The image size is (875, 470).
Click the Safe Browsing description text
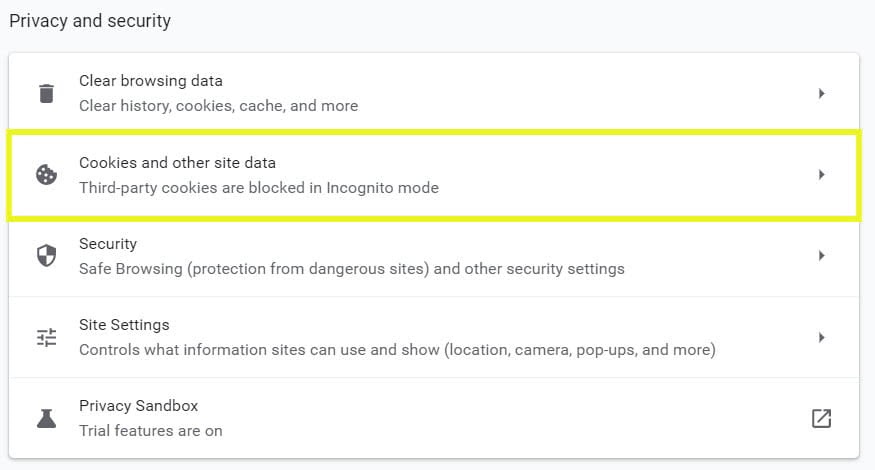click(x=351, y=268)
